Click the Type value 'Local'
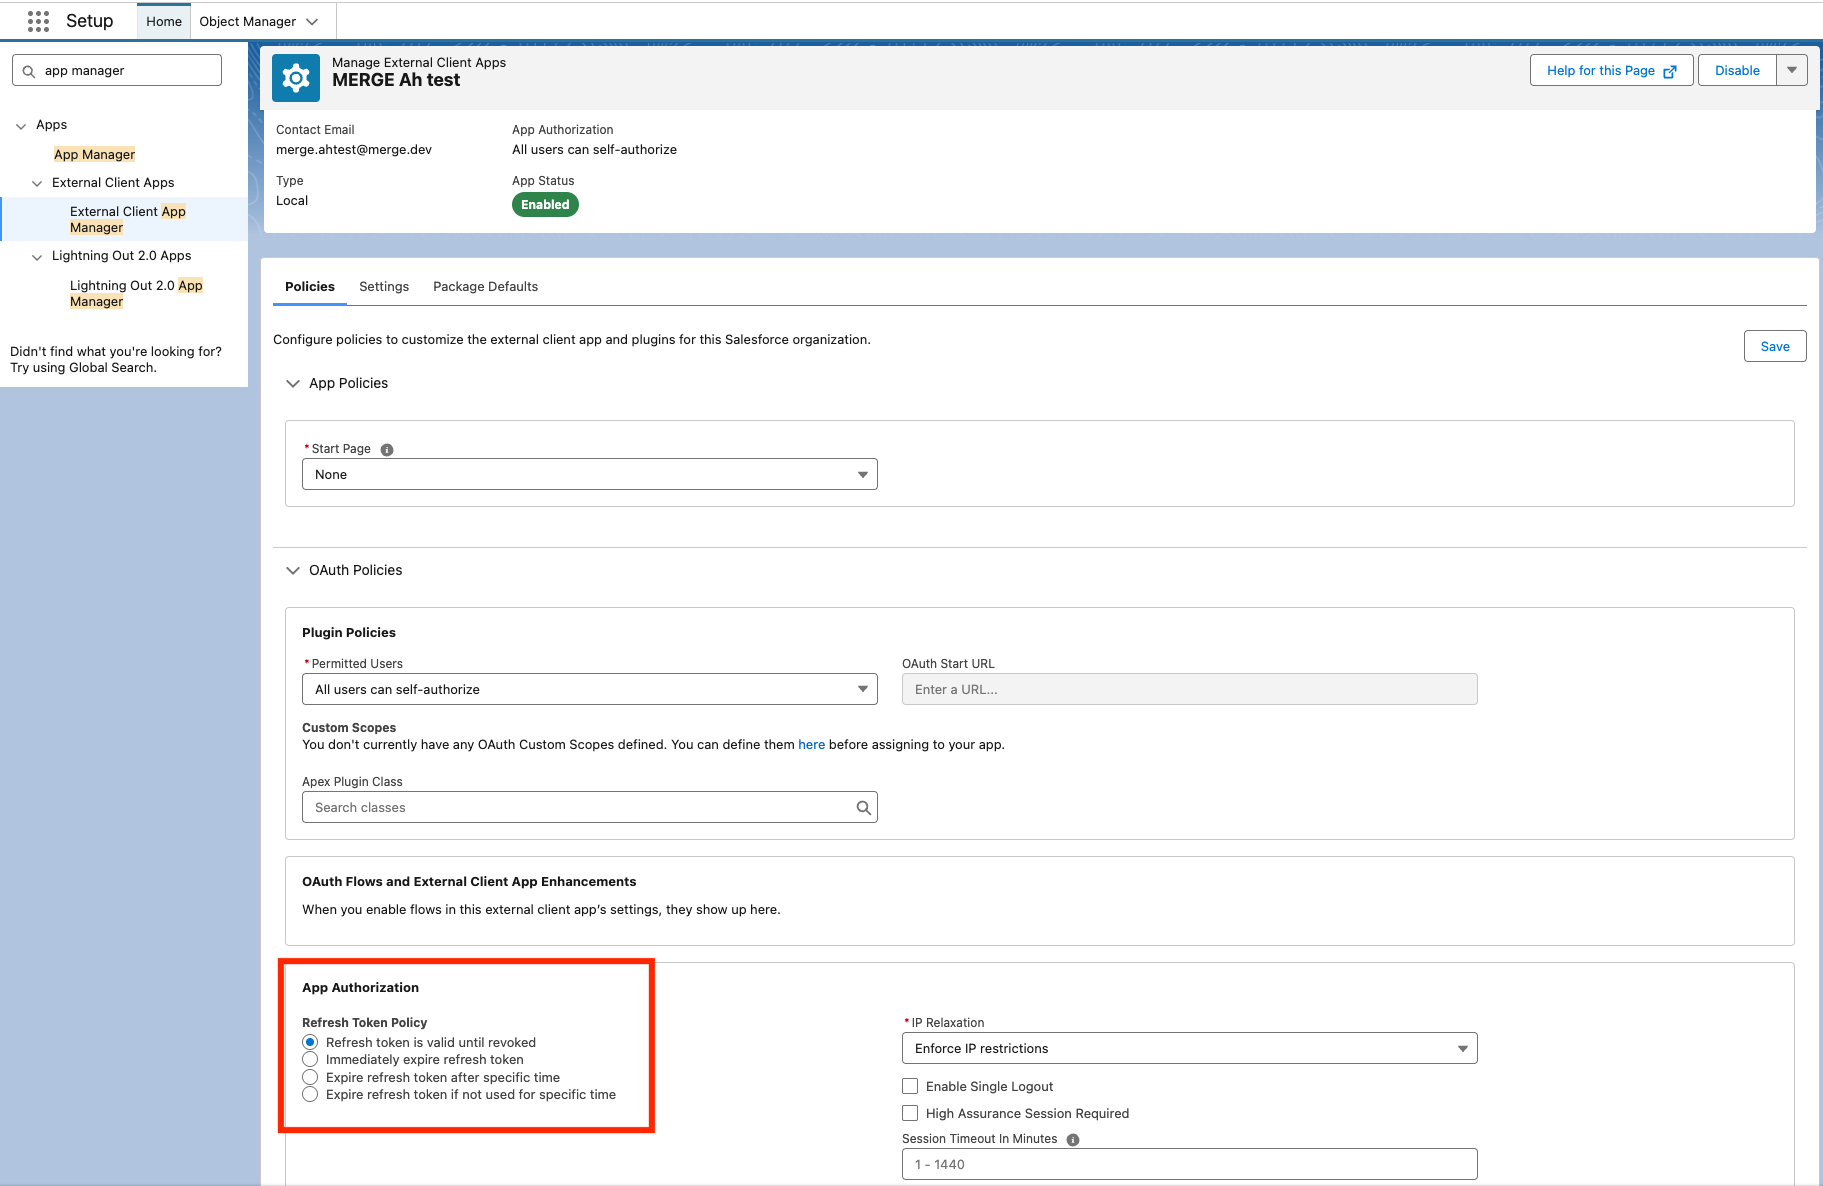 pos(292,201)
